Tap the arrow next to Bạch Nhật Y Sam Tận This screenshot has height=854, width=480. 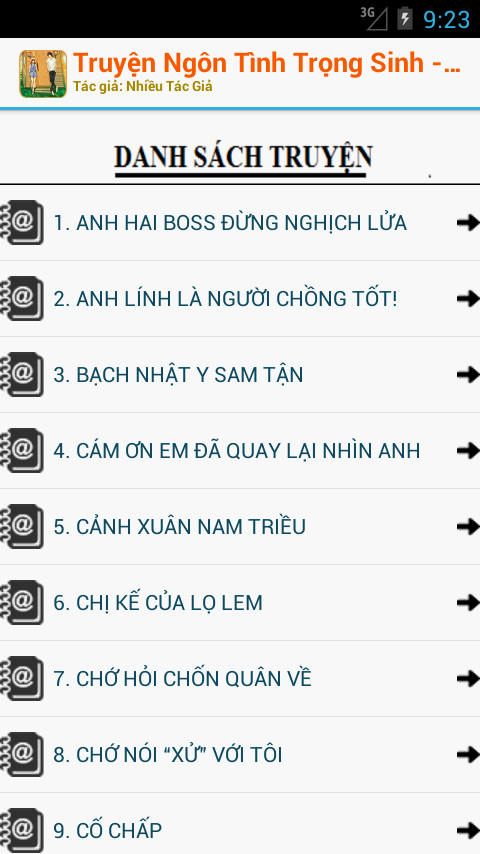click(x=468, y=374)
